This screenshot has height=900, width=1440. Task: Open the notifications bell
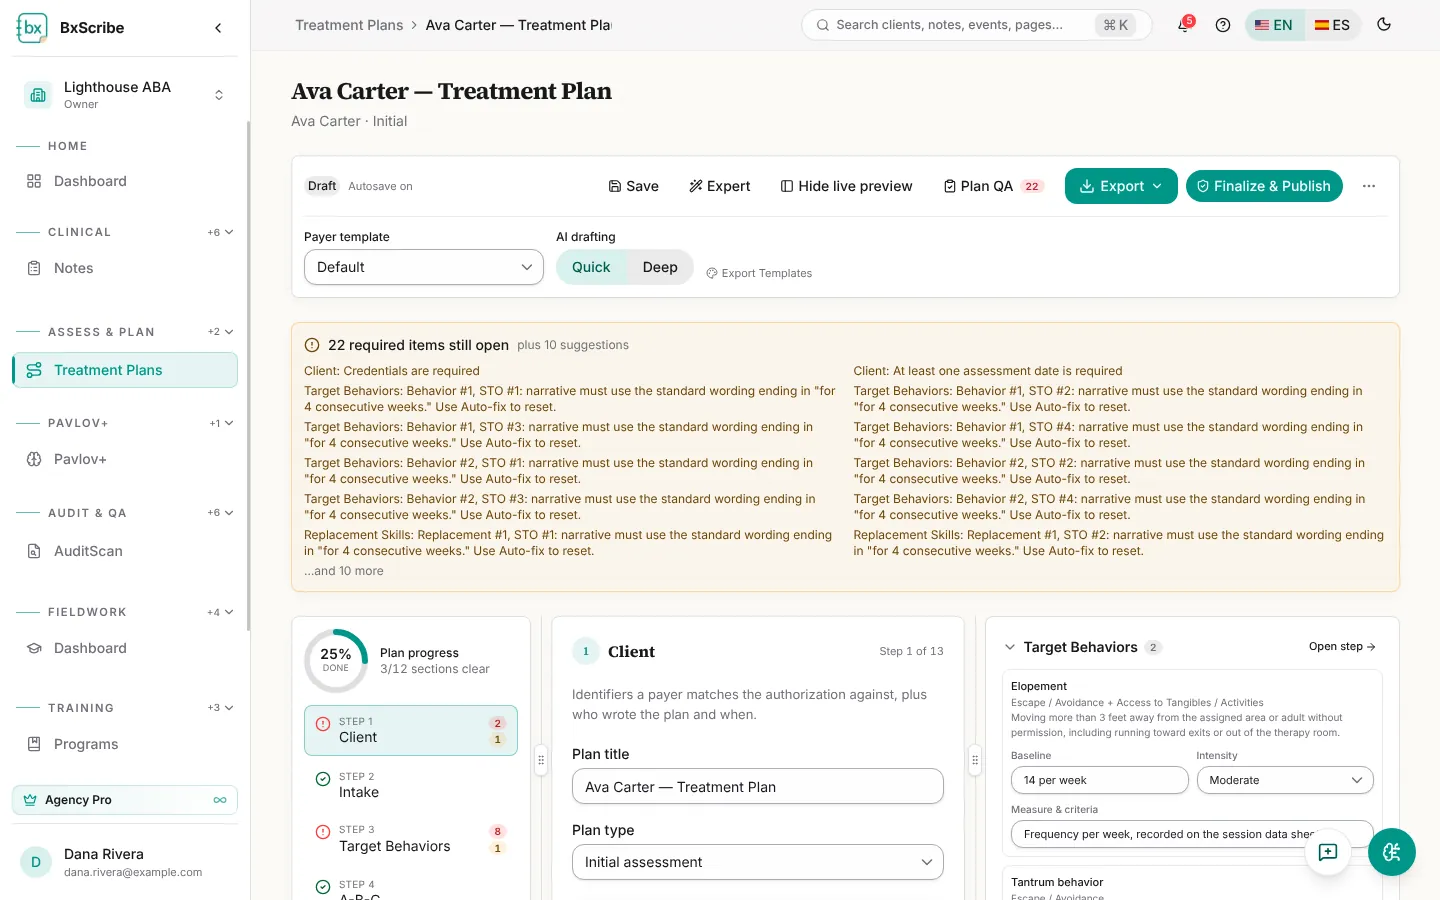[x=1184, y=25]
